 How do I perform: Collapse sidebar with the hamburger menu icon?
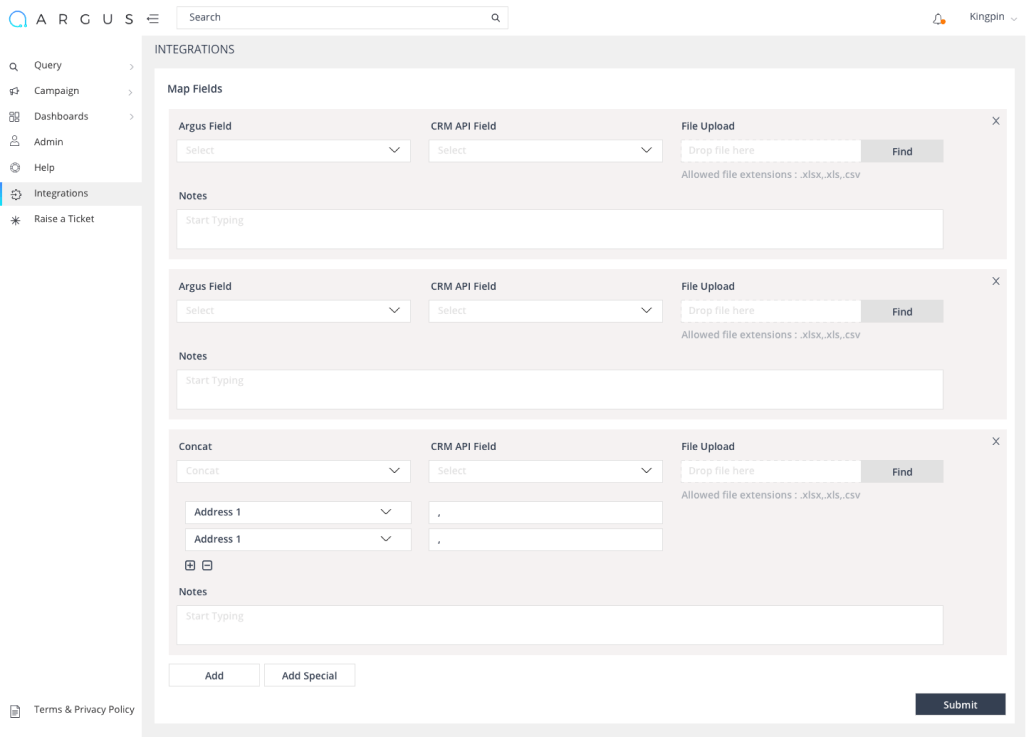point(153,19)
